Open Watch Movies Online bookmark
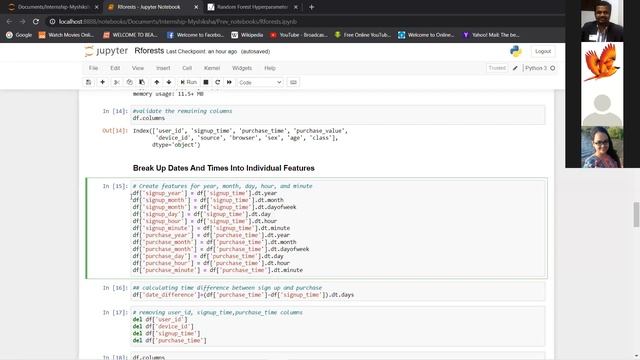The height and width of the screenshot is (360, 640). point(66,35)
